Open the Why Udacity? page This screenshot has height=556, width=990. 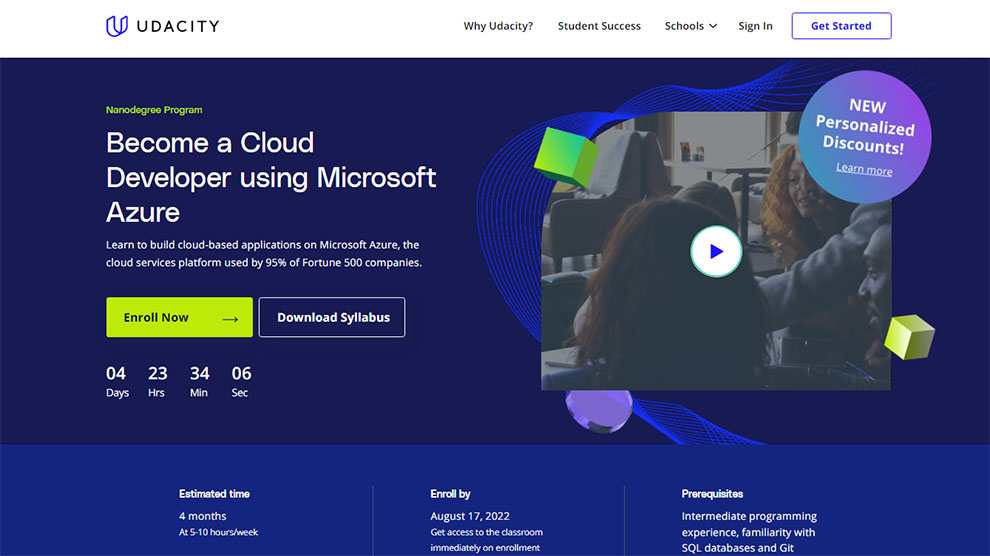click(498, 26)
